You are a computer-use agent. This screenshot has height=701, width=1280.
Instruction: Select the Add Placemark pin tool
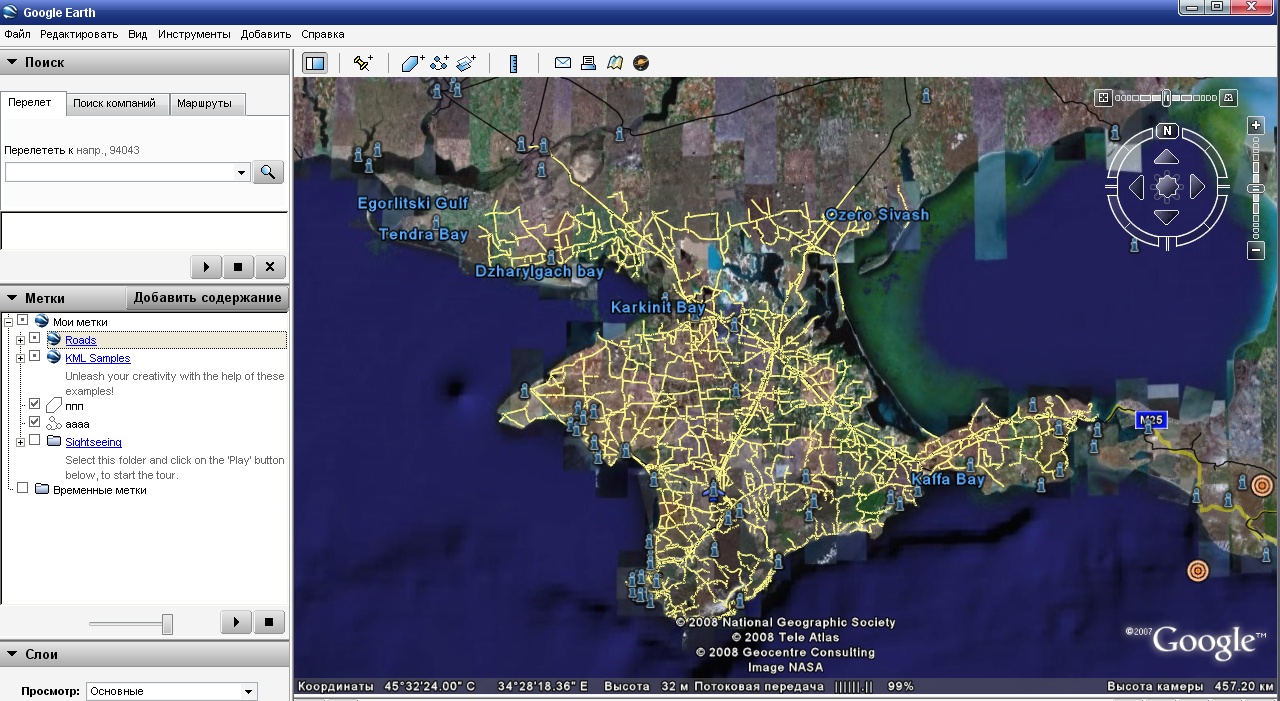click(x=363, y=63)
